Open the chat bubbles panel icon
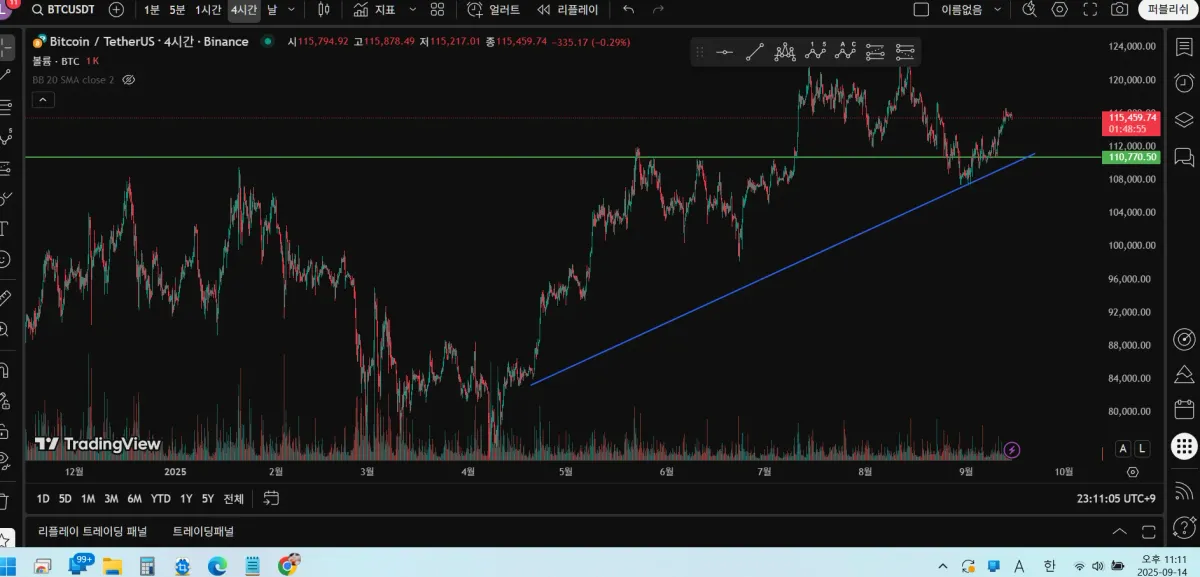Image resolution: width=1200 pixels, height=577 pixels. coord(1184,156)
